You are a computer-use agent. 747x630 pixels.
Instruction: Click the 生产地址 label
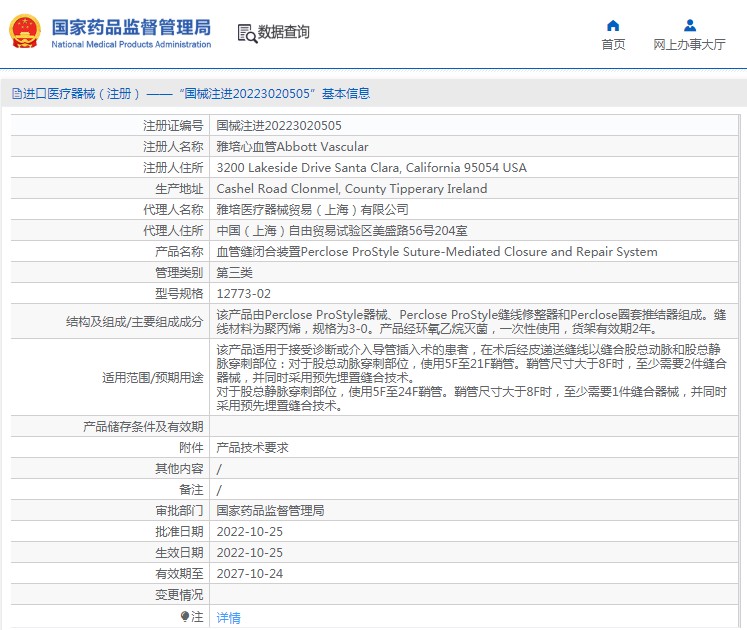click(x=179, y=189)
